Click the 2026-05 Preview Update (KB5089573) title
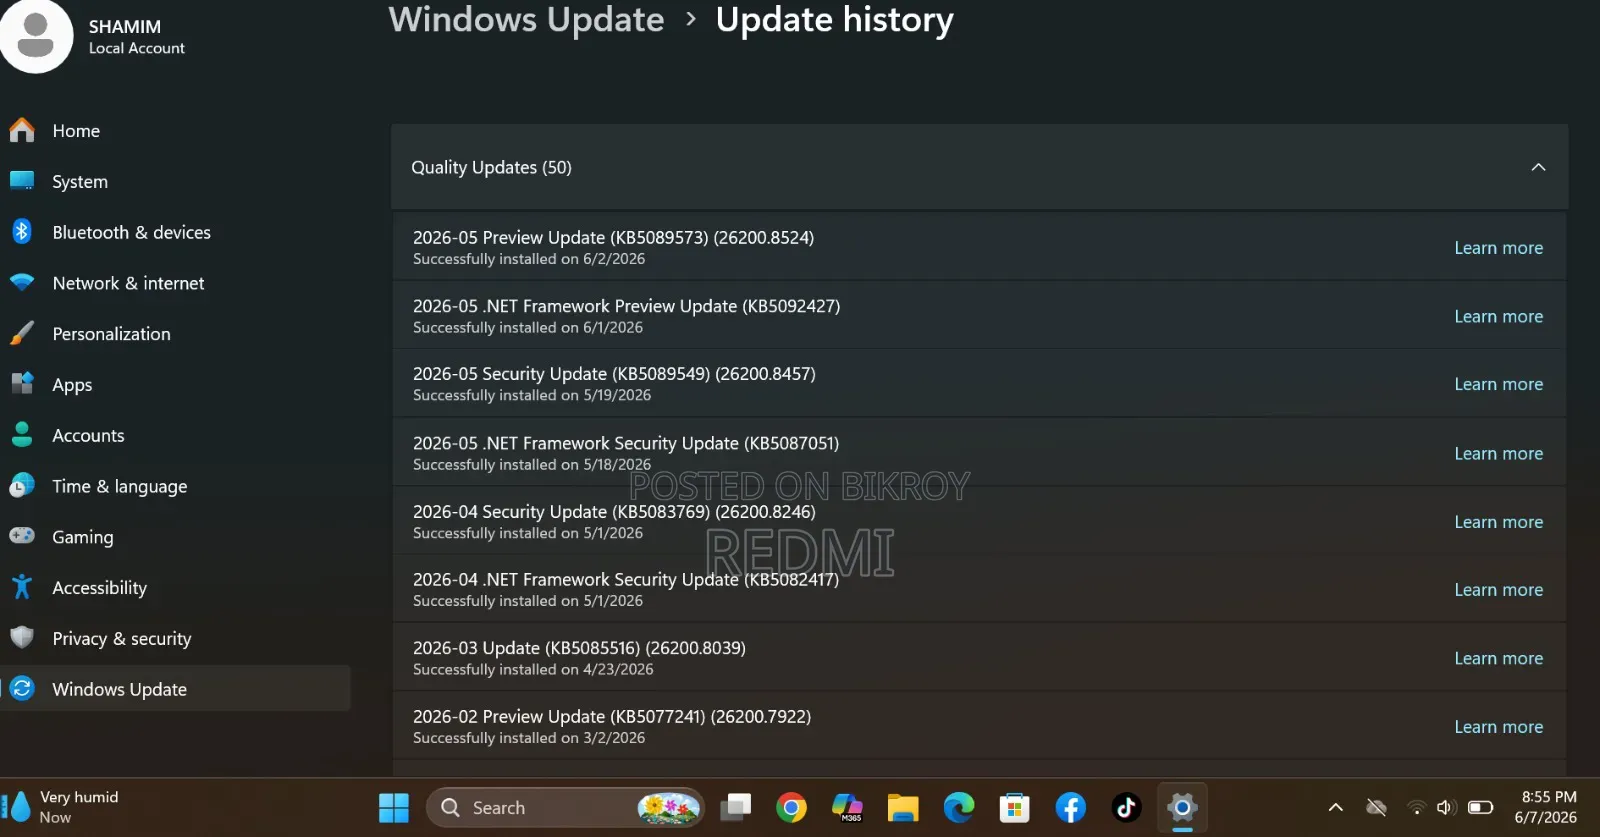Screen dimensions: 1600x837 coord(613,237)
